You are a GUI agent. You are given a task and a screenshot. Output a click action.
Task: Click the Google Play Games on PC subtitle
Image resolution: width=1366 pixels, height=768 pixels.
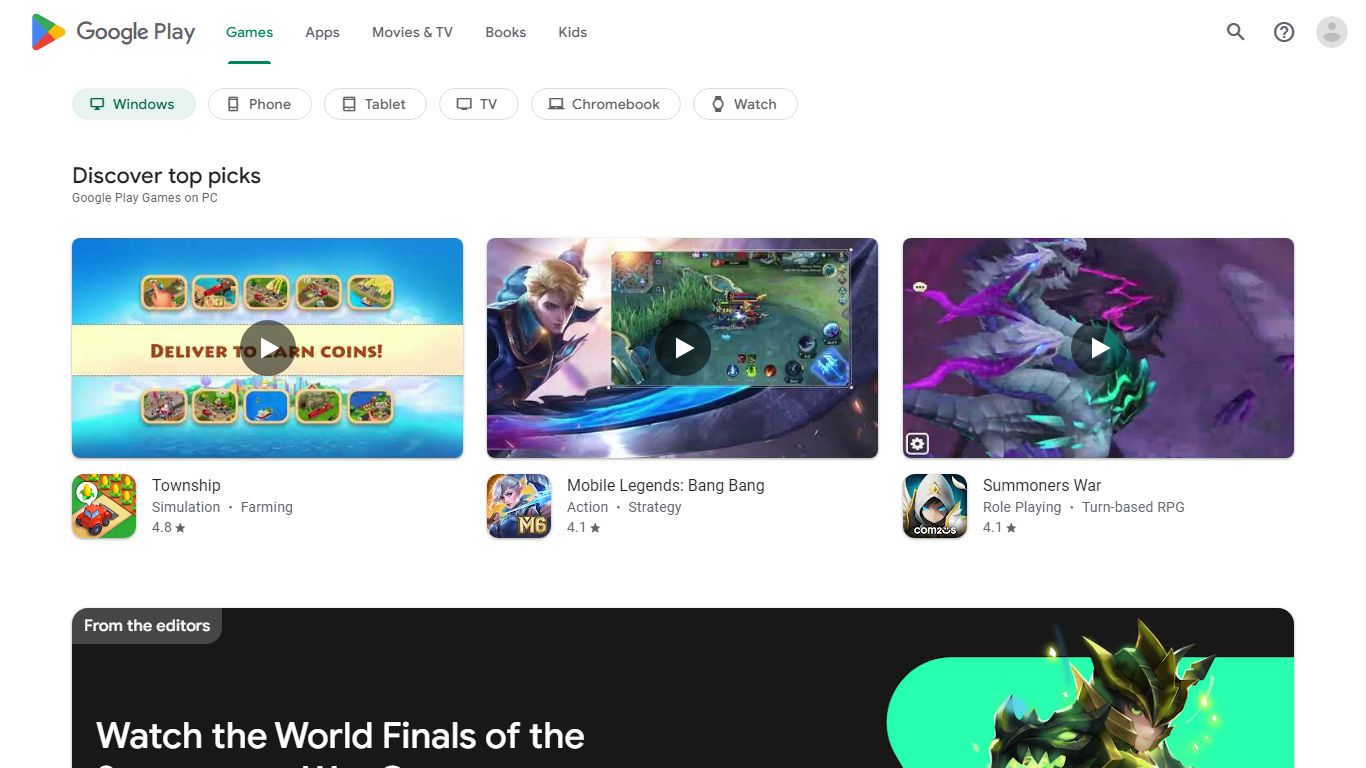145,198
